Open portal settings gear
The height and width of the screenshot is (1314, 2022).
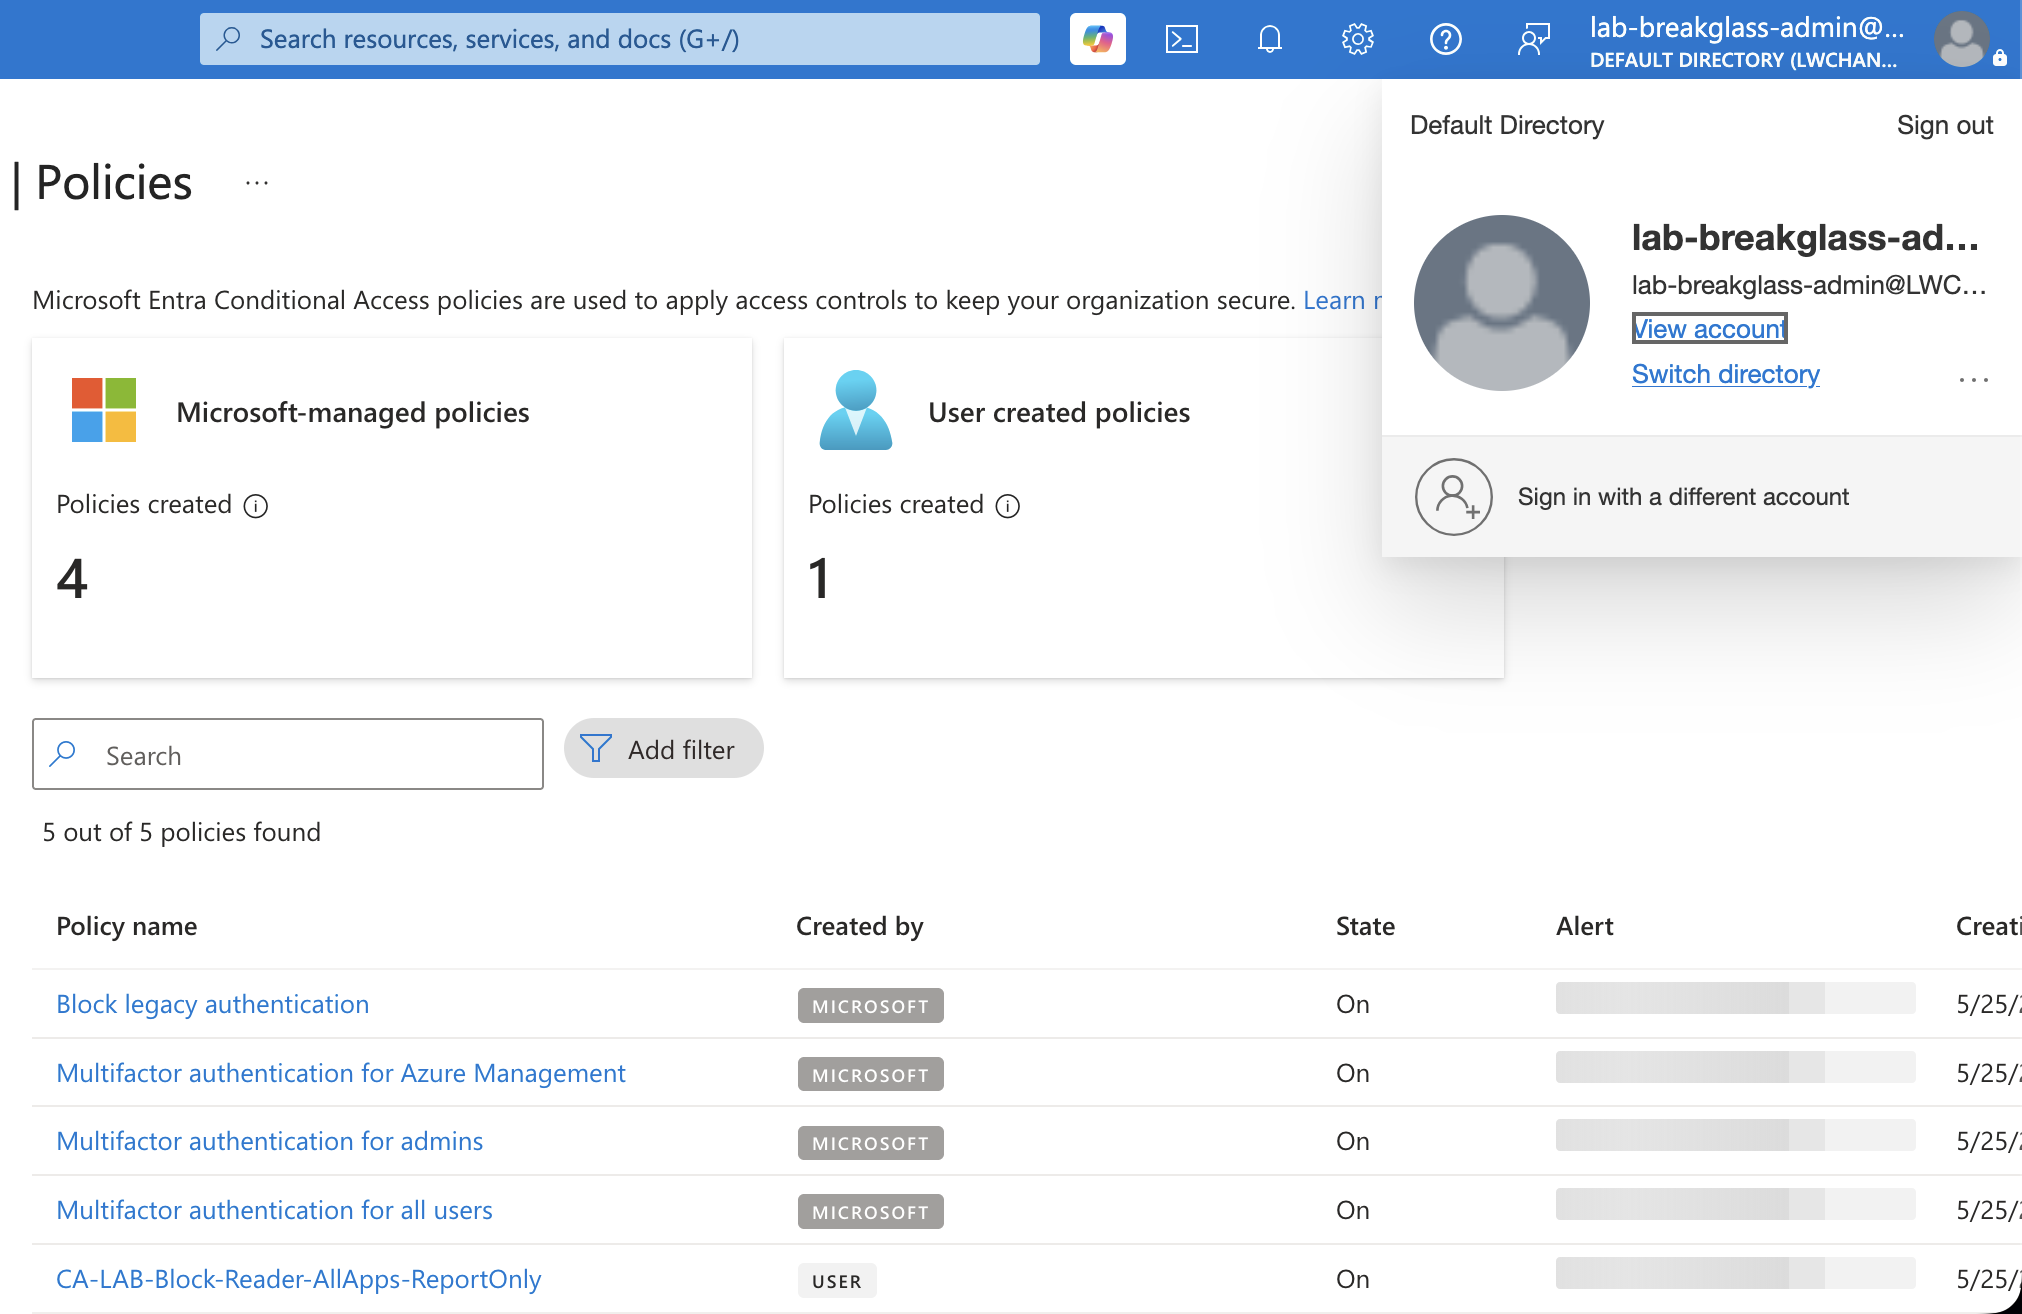tap(1357, 39)
